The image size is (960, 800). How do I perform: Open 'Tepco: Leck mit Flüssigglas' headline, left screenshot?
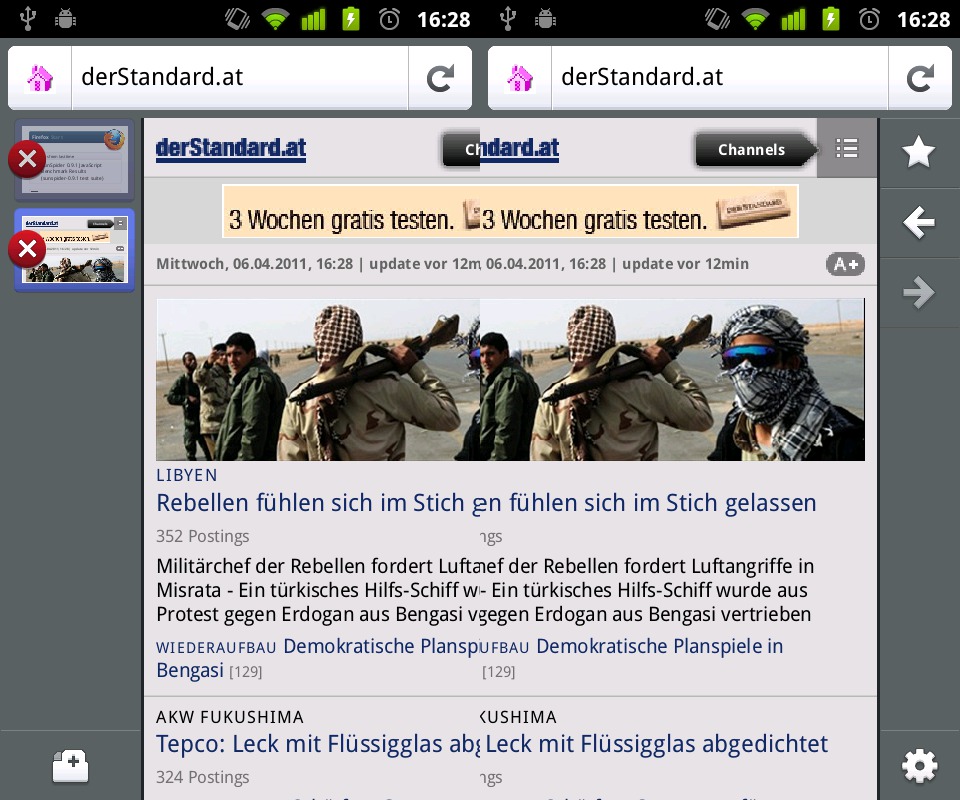tap(318, 744)
